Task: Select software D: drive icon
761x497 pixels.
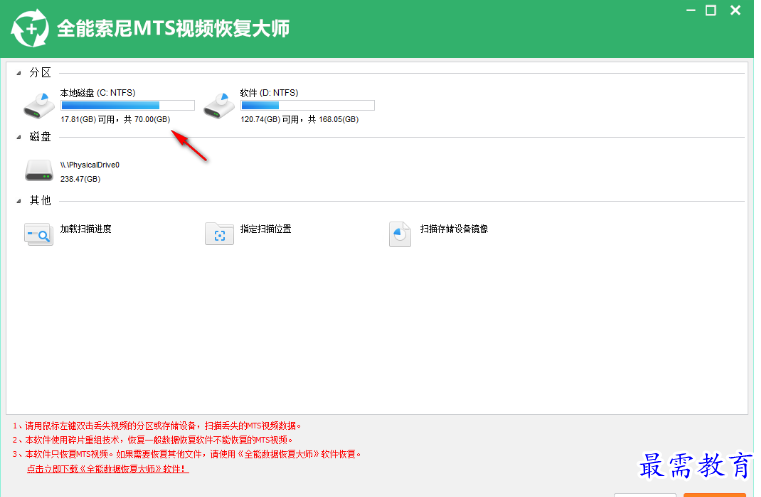Action: click(219, 104)
